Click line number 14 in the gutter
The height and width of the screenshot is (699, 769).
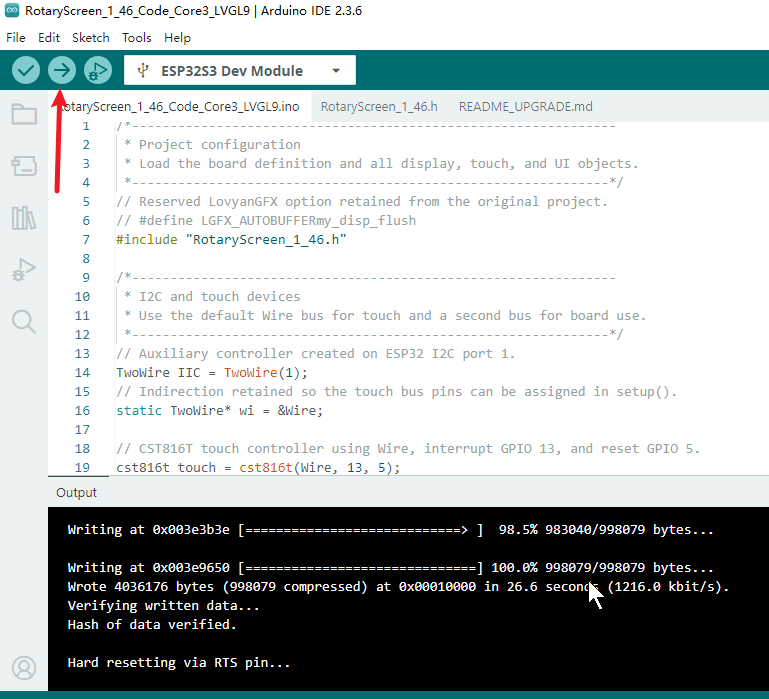82,372
